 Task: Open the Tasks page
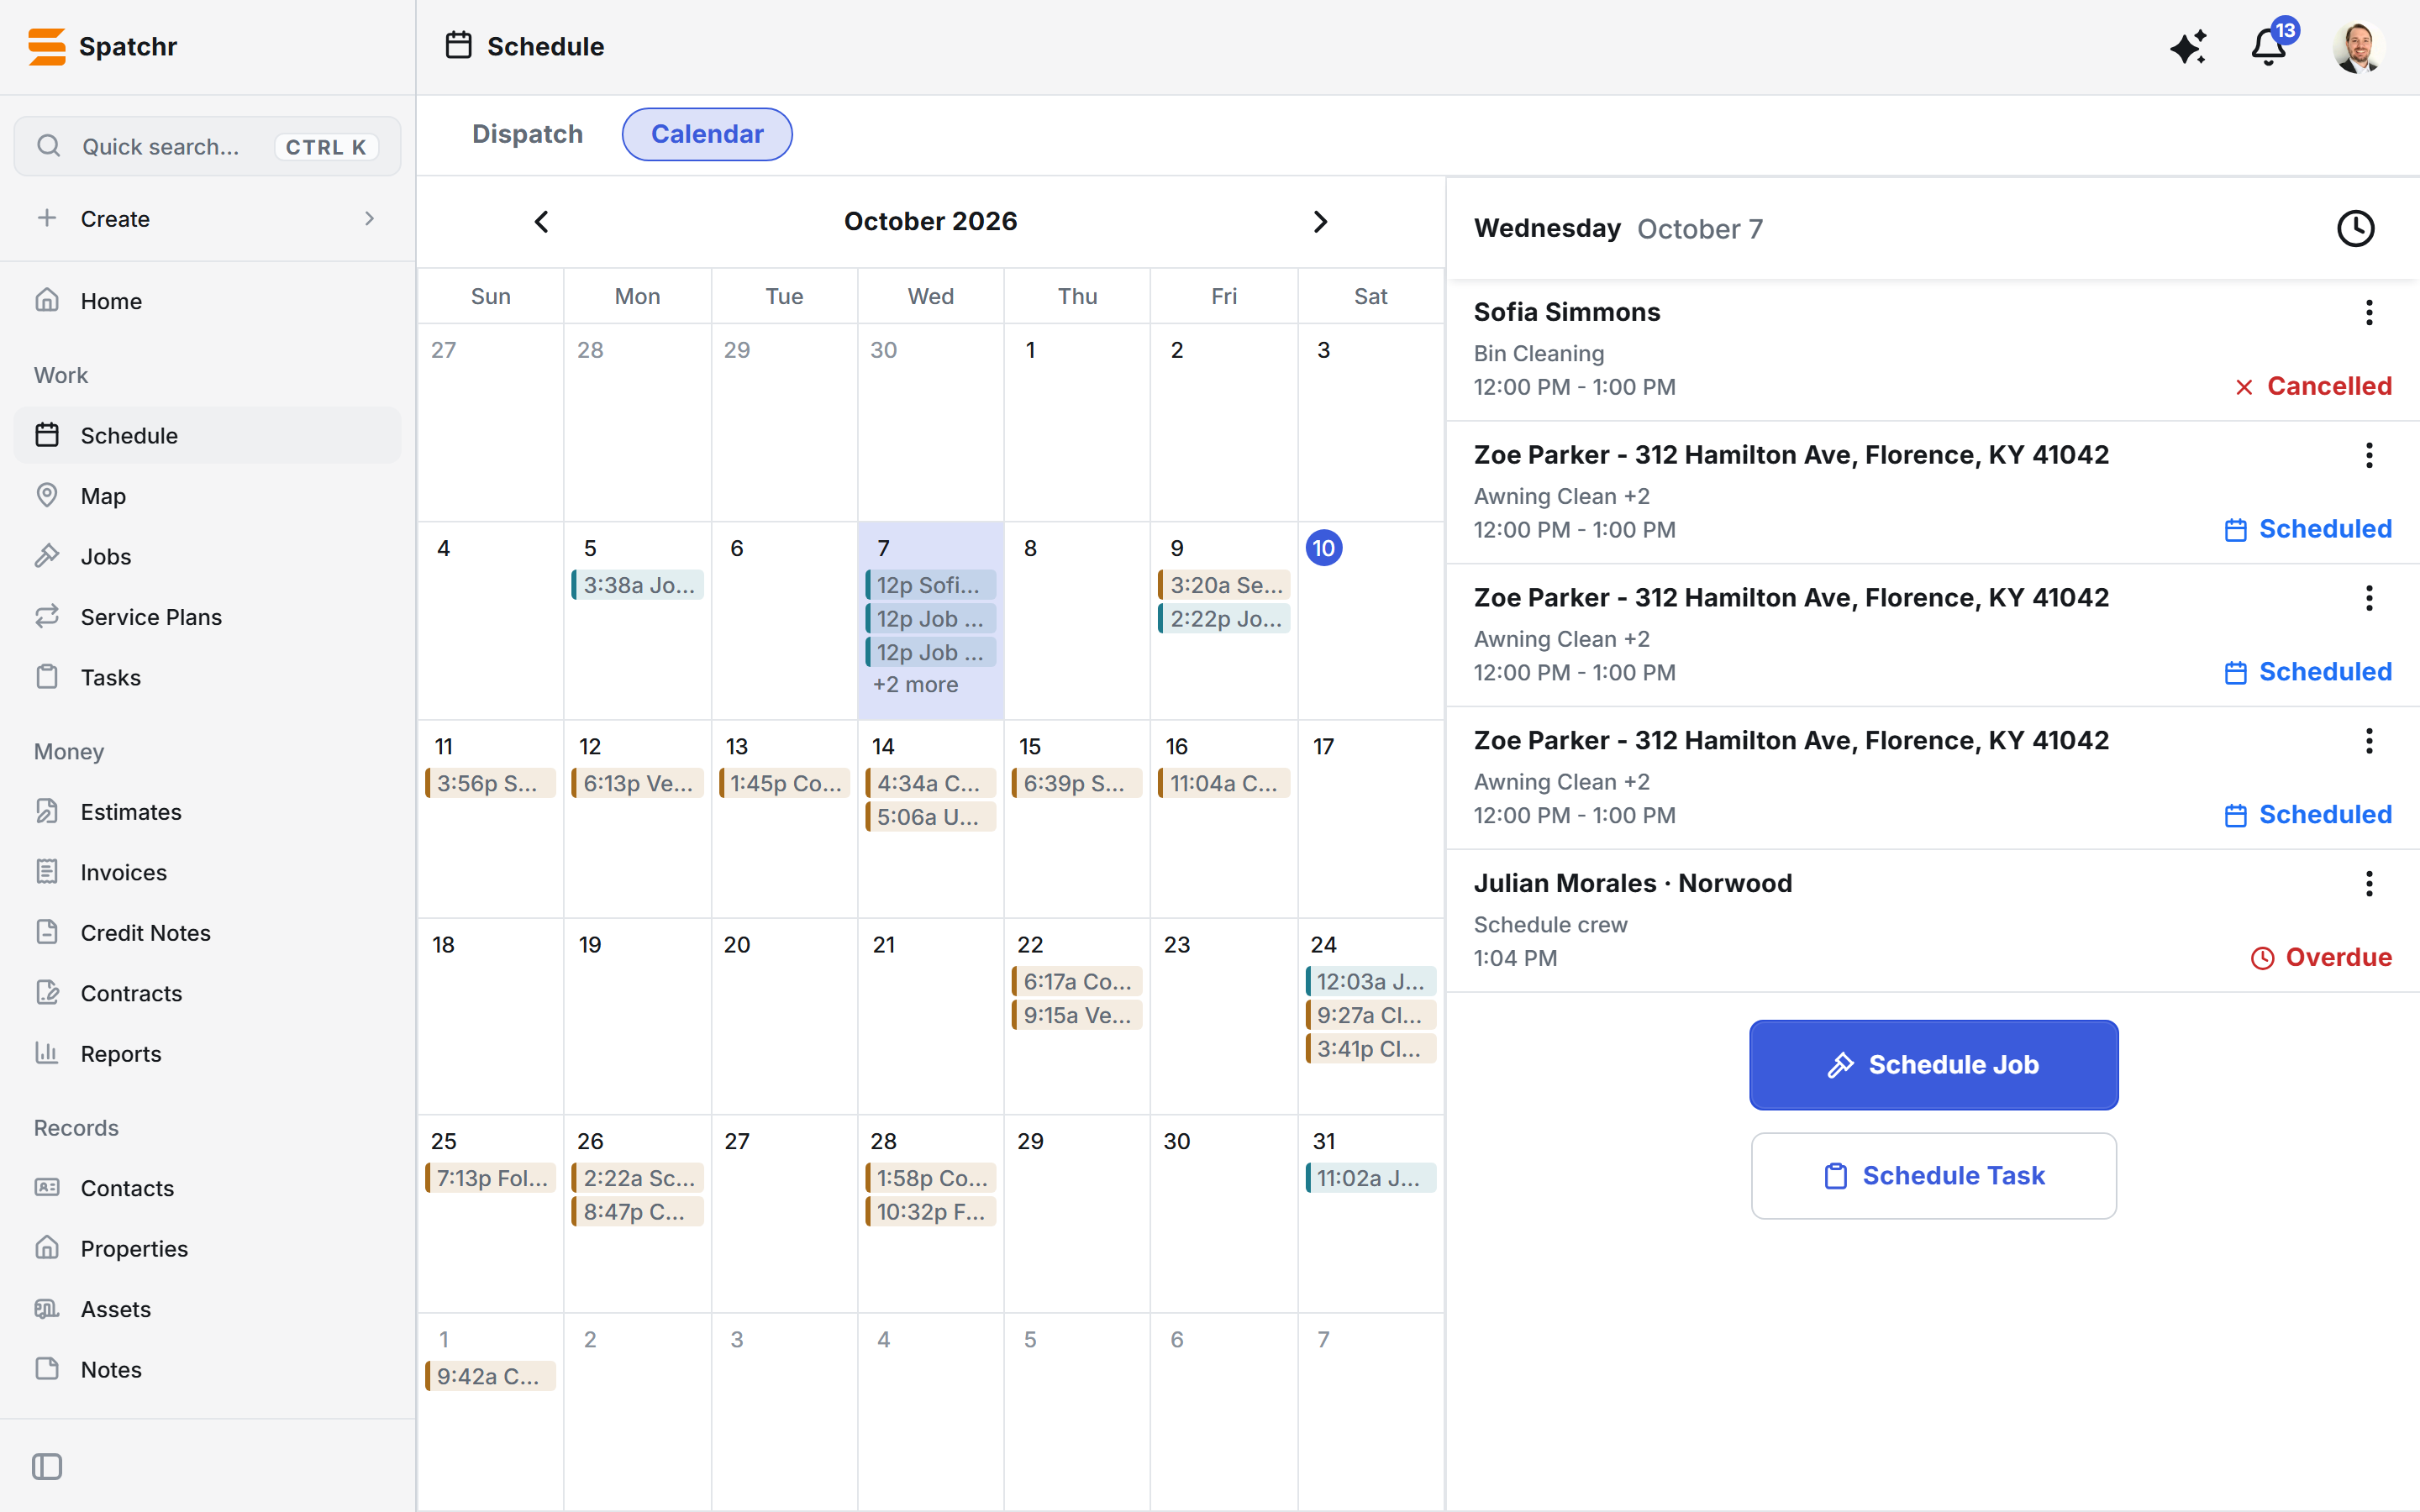[207, 678]
